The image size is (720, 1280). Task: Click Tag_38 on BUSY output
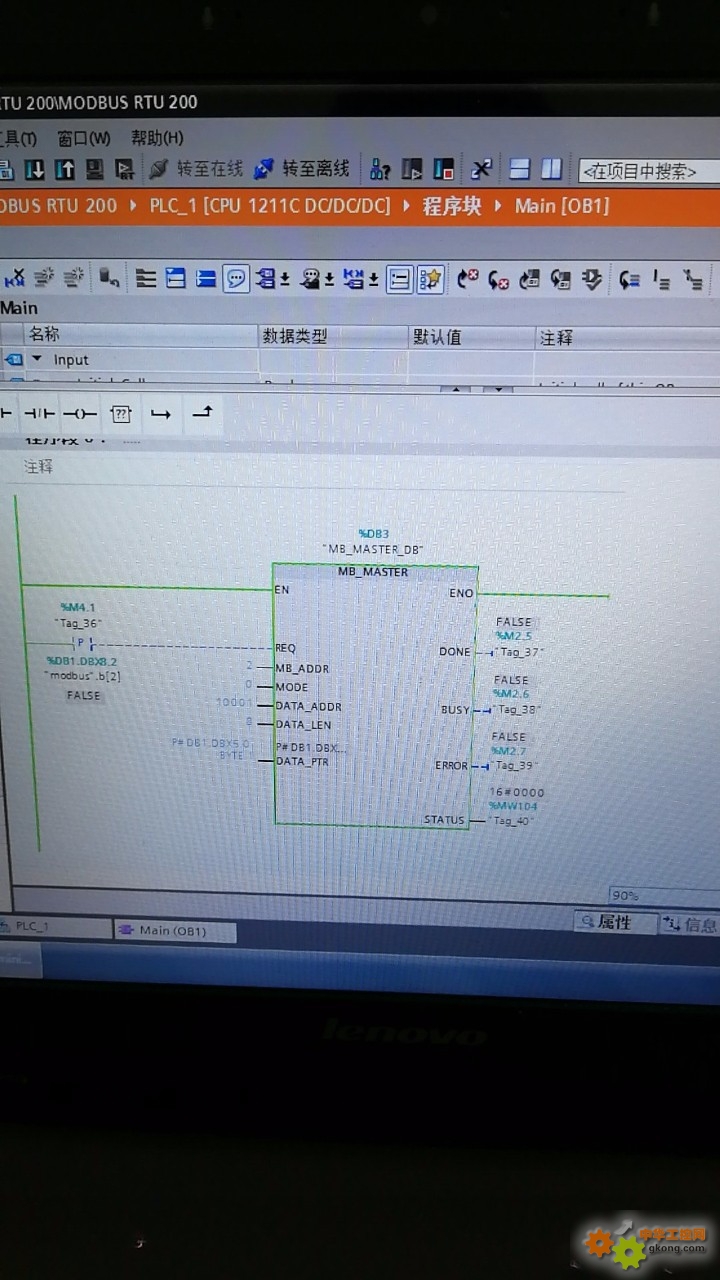click(x=518, y=710)
